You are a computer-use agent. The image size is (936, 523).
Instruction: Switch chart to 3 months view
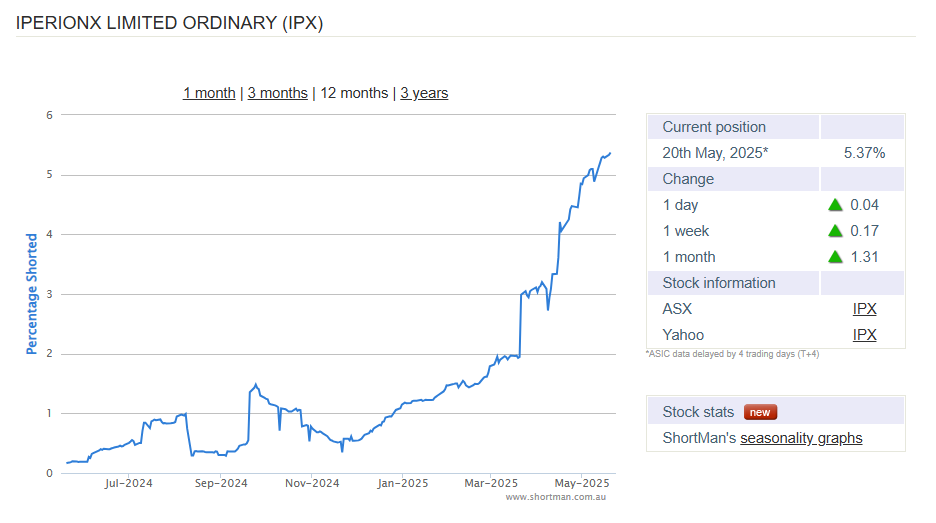278,93
